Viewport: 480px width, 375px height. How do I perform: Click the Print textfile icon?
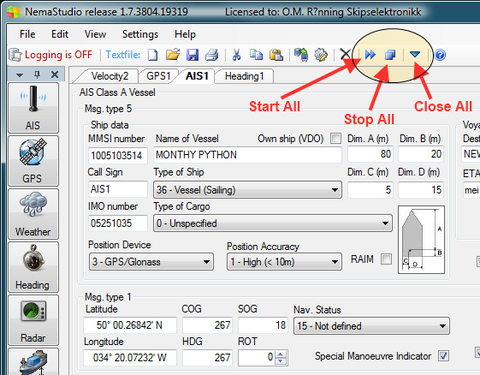[x=212, y=55]
